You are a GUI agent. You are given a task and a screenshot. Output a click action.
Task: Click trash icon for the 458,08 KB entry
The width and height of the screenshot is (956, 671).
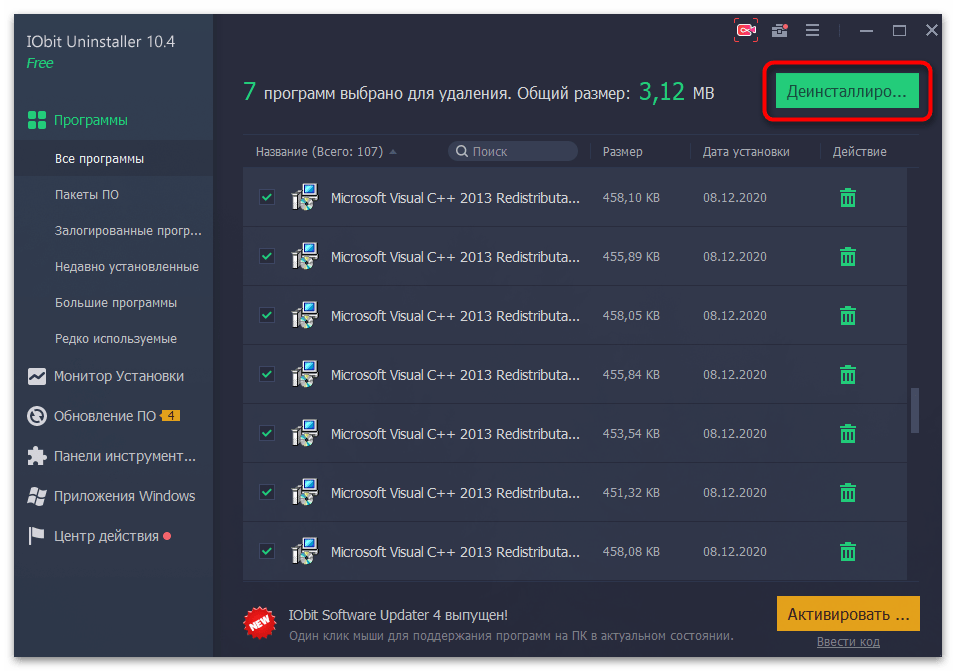(x=848, y=551)
